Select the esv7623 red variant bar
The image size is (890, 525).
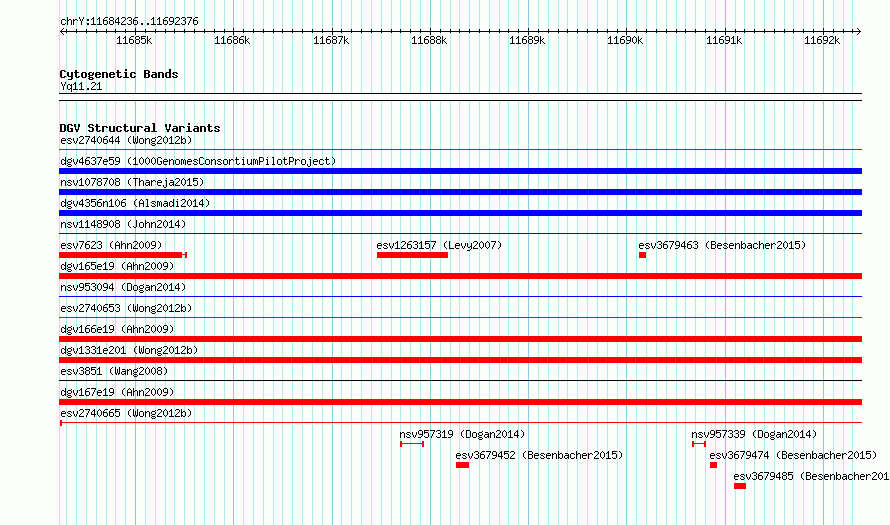(123, 255)
